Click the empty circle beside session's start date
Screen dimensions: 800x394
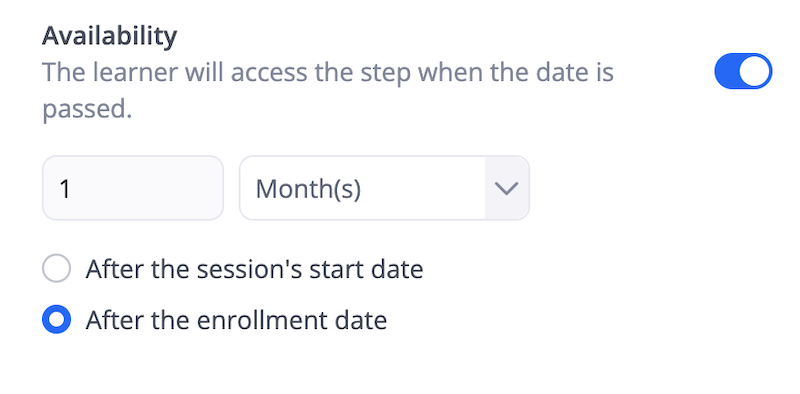(x=56, y=268)
